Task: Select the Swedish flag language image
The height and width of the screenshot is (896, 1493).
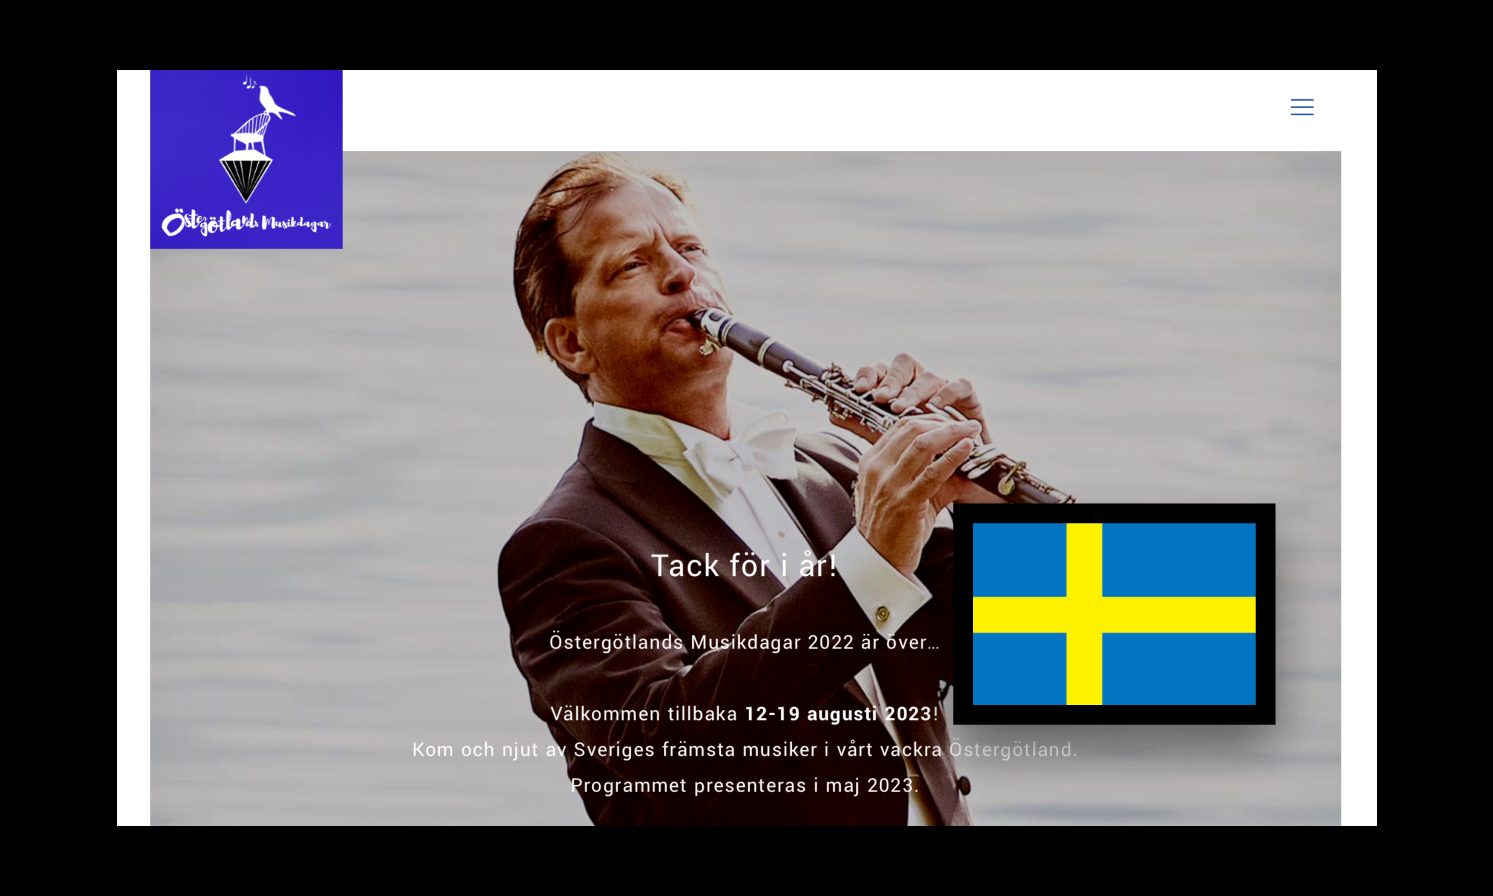Action: pyautogui.click(x=1114, y=614)
